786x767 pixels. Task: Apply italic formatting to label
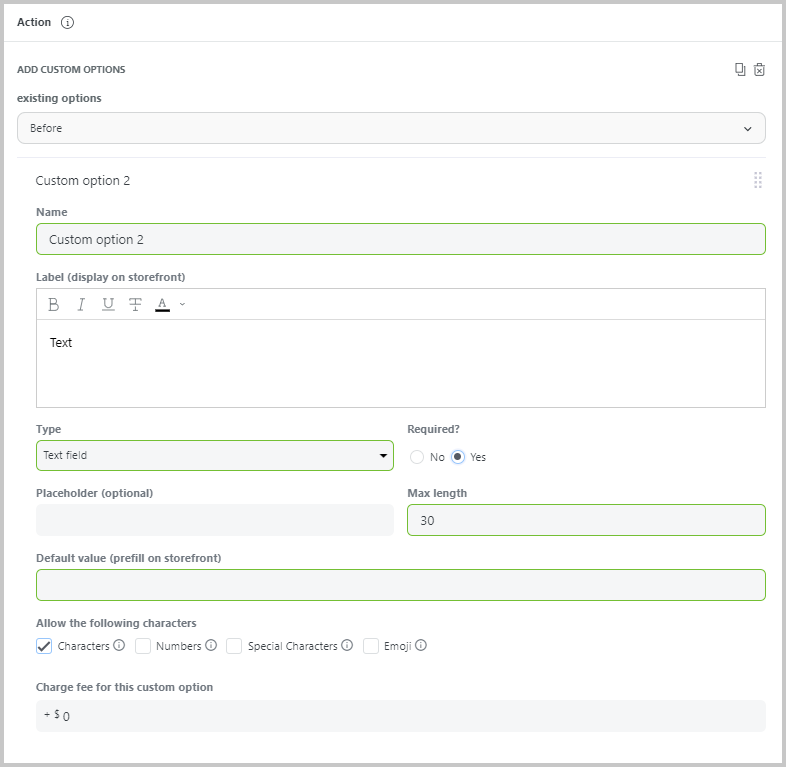pyautogui.click(x=81, y=304)
